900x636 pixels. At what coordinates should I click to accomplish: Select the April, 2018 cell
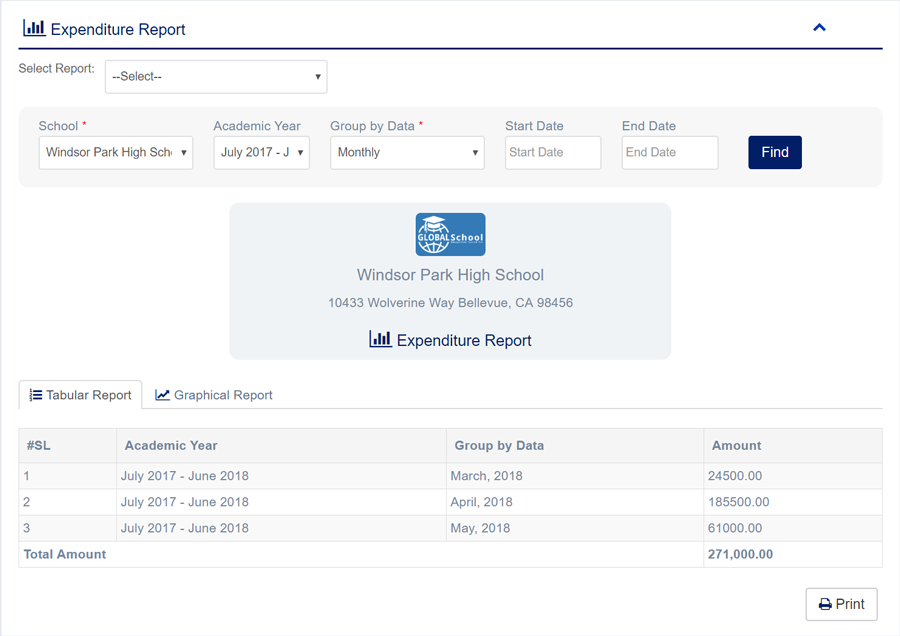tap(575, 502)
